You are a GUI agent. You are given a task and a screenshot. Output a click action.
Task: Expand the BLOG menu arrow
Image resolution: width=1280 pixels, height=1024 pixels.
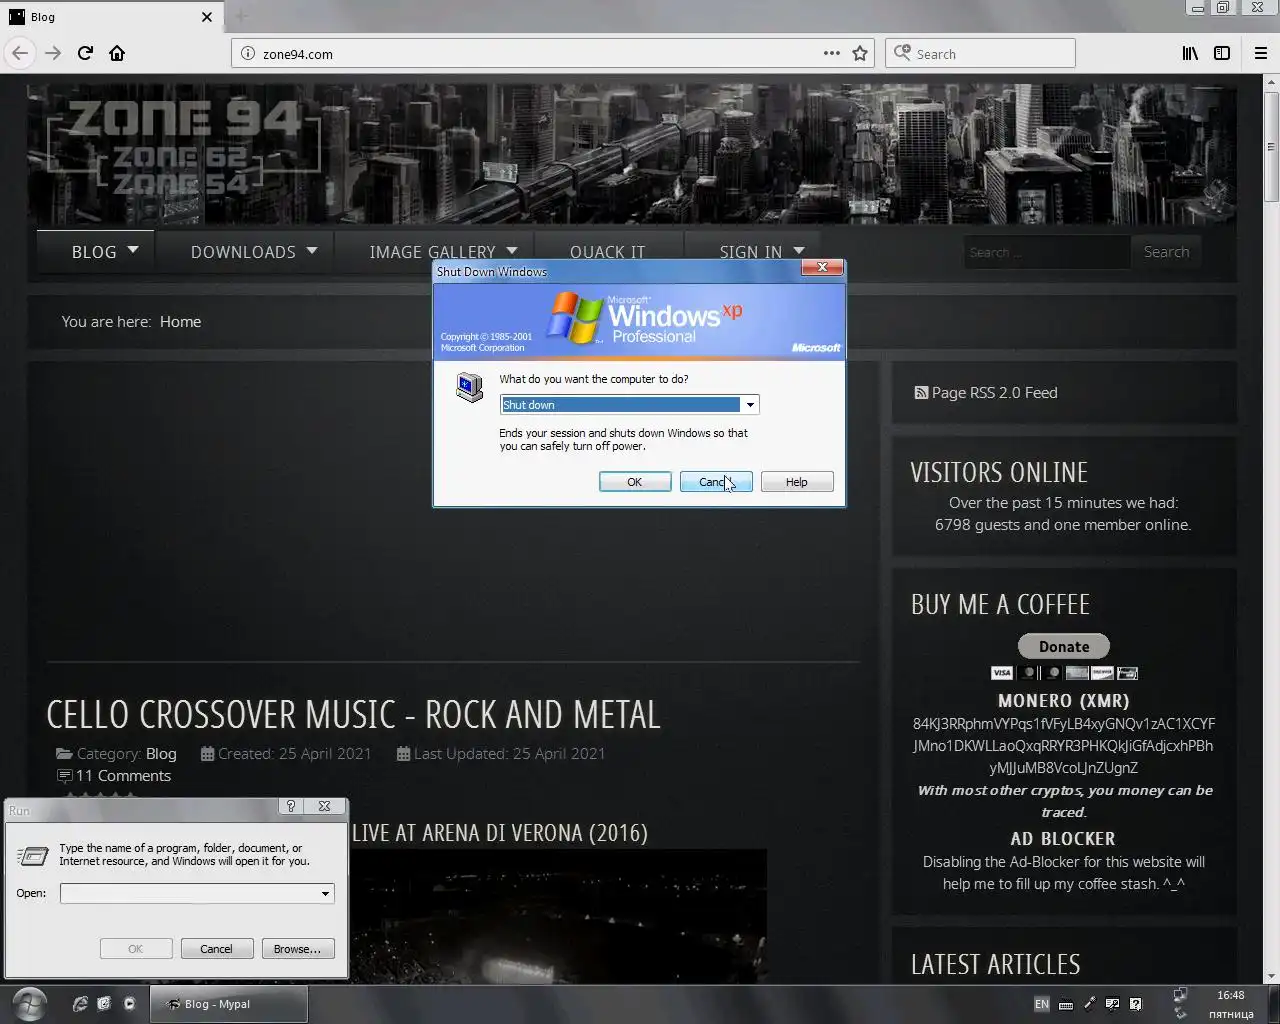pyautogui.click(x=133, y=250)
